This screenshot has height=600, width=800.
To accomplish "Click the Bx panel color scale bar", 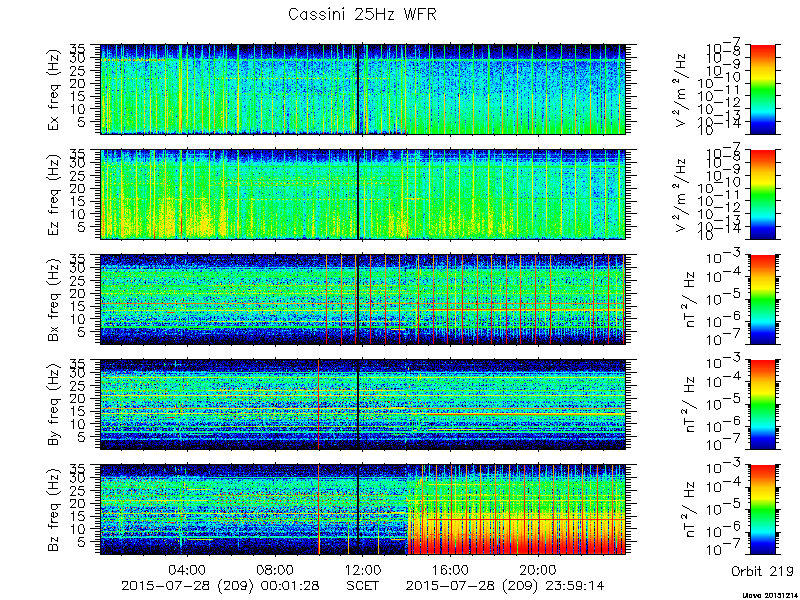I will point(762,299).
